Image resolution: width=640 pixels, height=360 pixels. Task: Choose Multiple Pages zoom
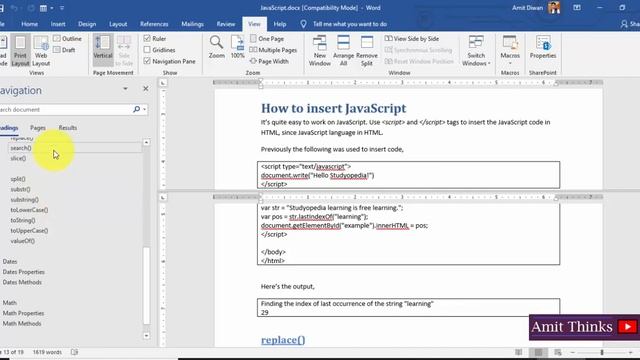tap(273, 50)
